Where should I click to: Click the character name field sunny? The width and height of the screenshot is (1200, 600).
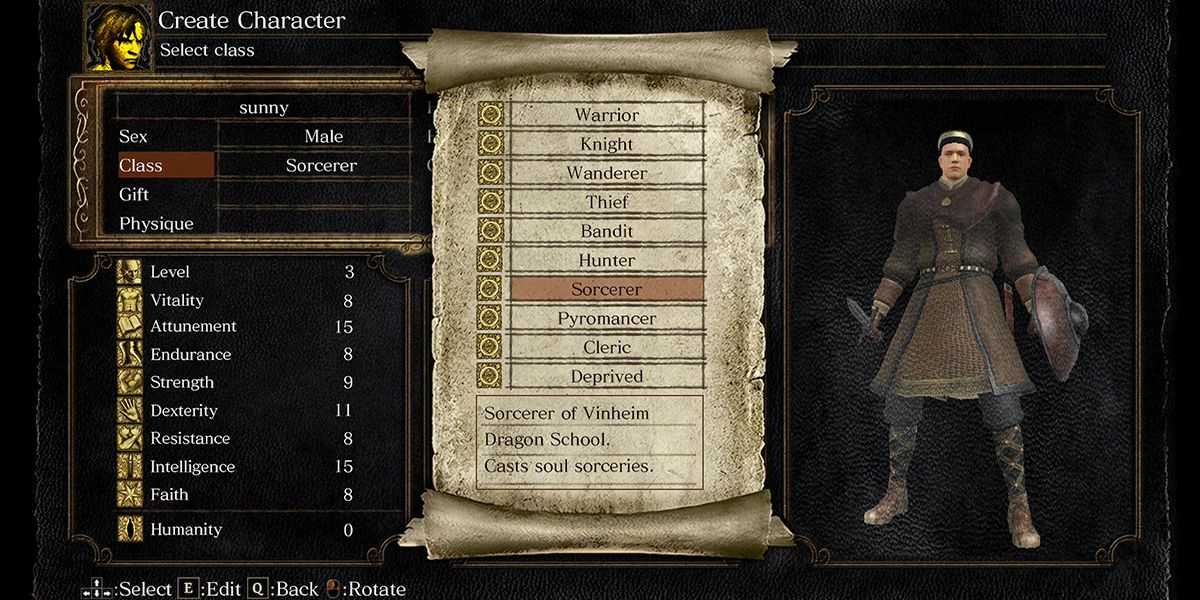coord(264,107)
